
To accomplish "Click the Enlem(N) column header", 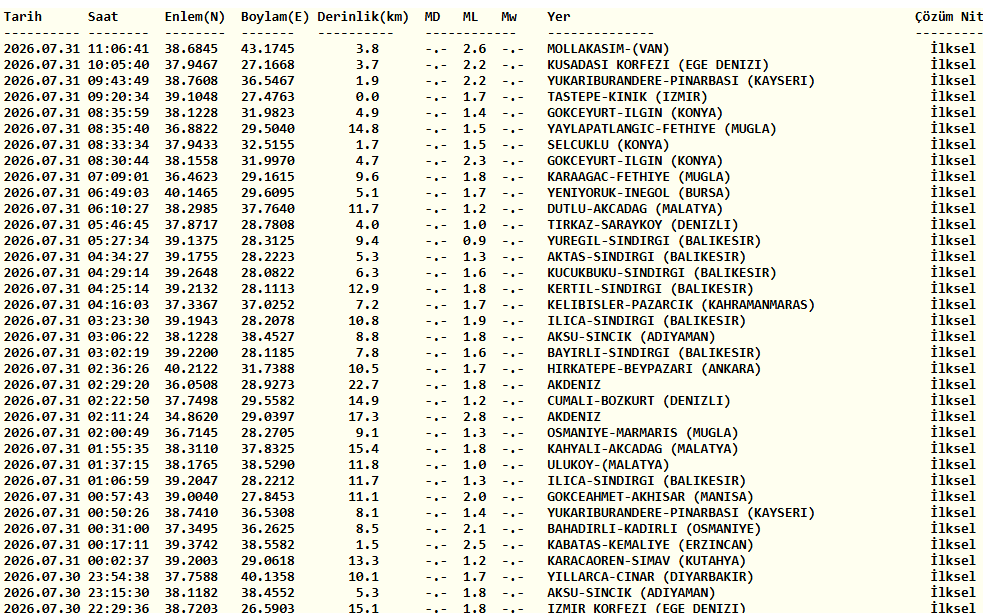I will point(195,17).
